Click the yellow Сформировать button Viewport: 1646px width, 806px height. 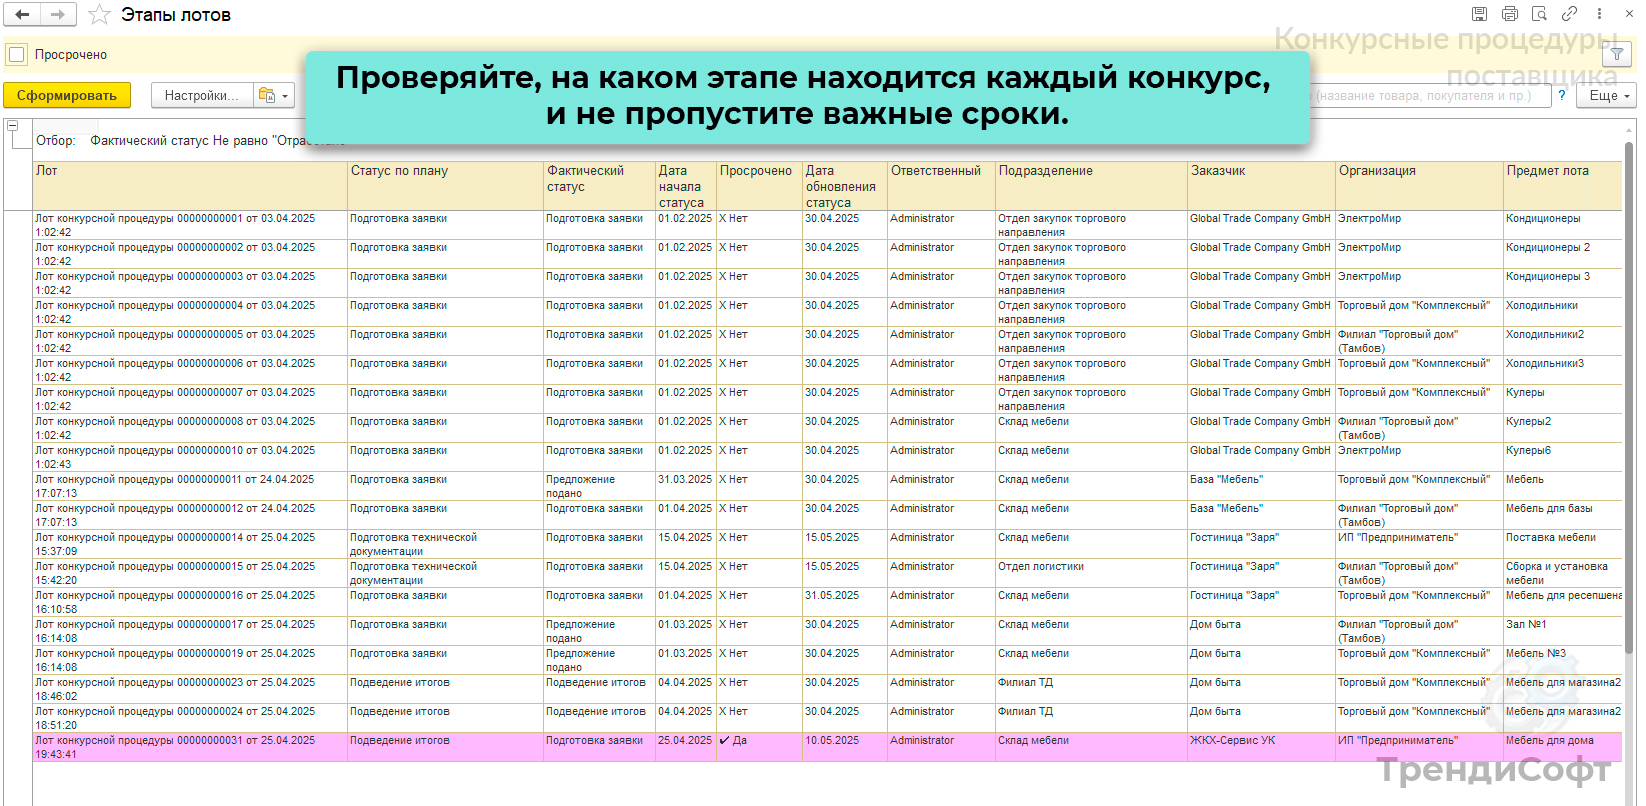(x=67, y=95)
